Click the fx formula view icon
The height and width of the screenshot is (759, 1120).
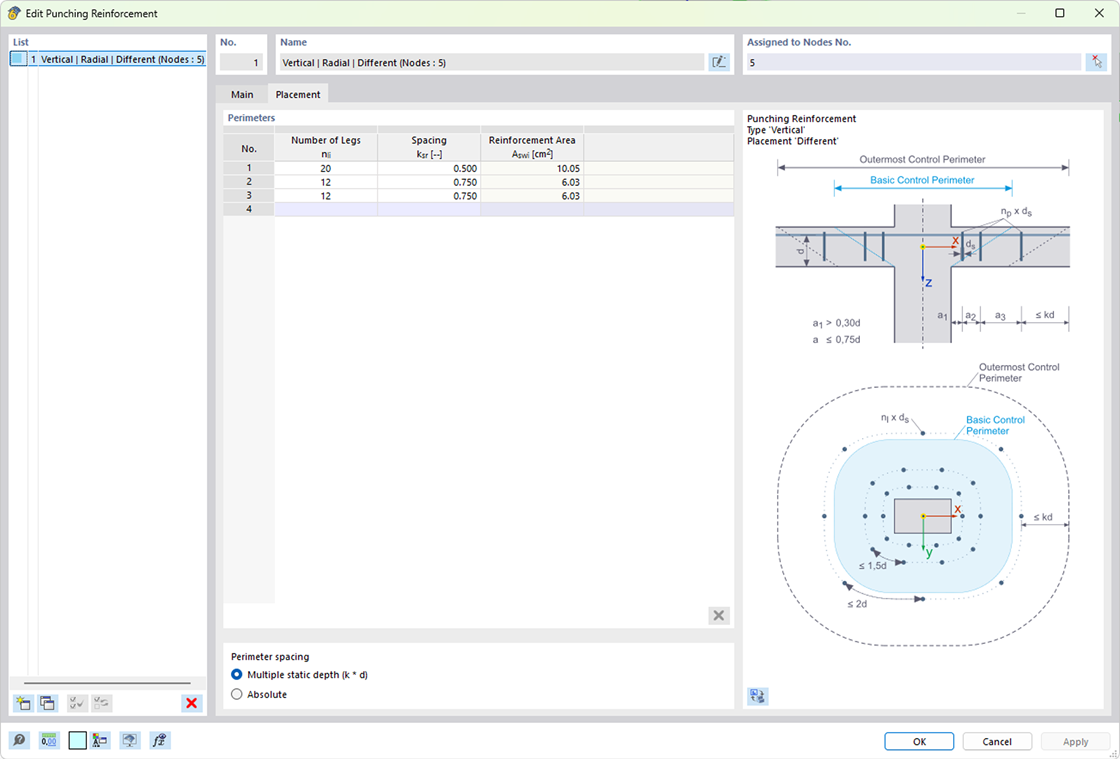point(160,740)
